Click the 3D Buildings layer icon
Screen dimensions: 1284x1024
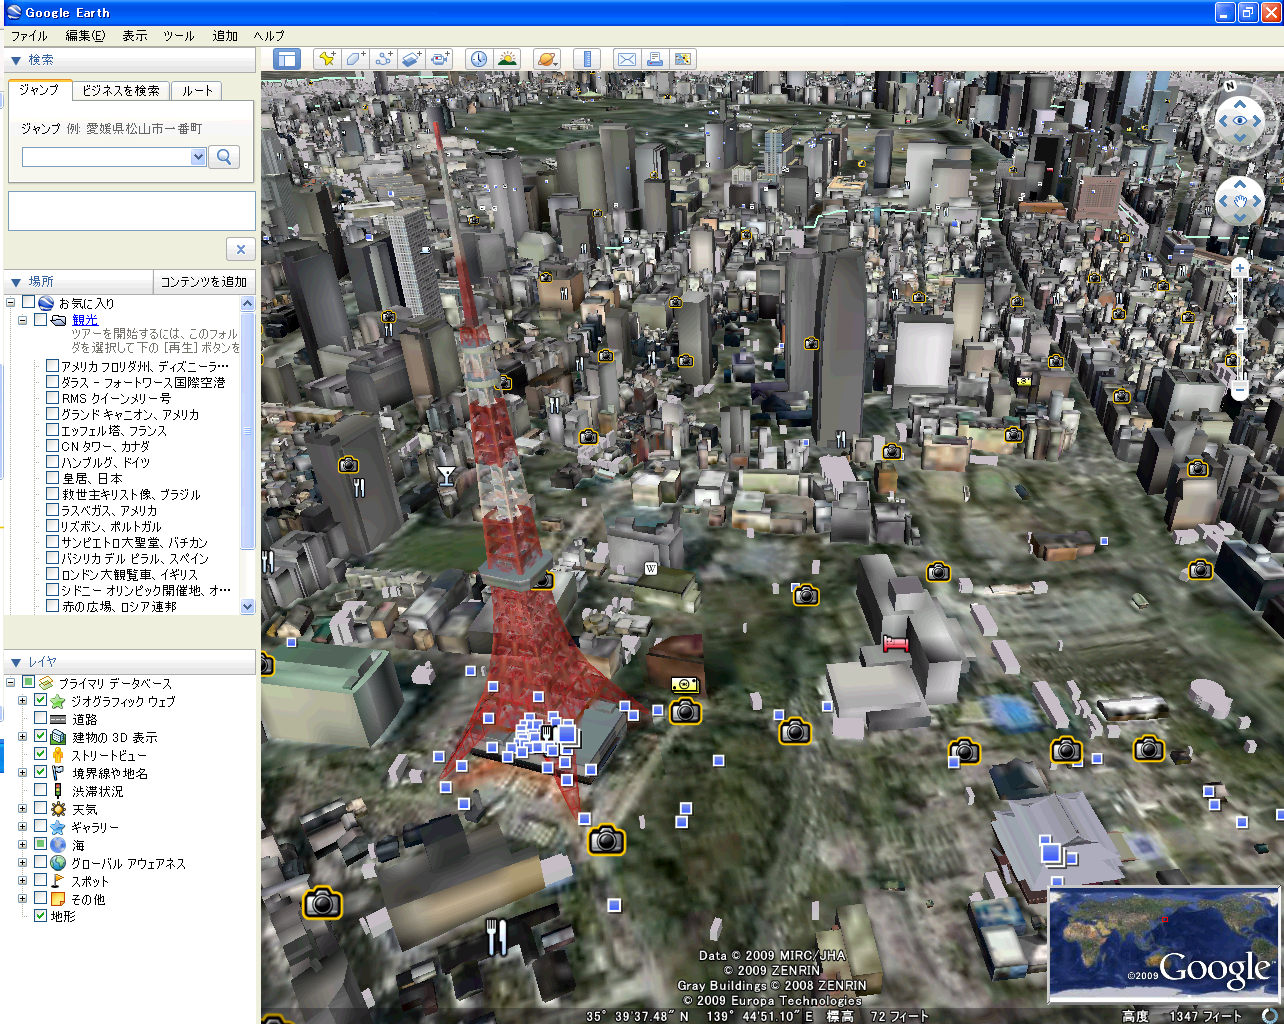tap(58, 737)
